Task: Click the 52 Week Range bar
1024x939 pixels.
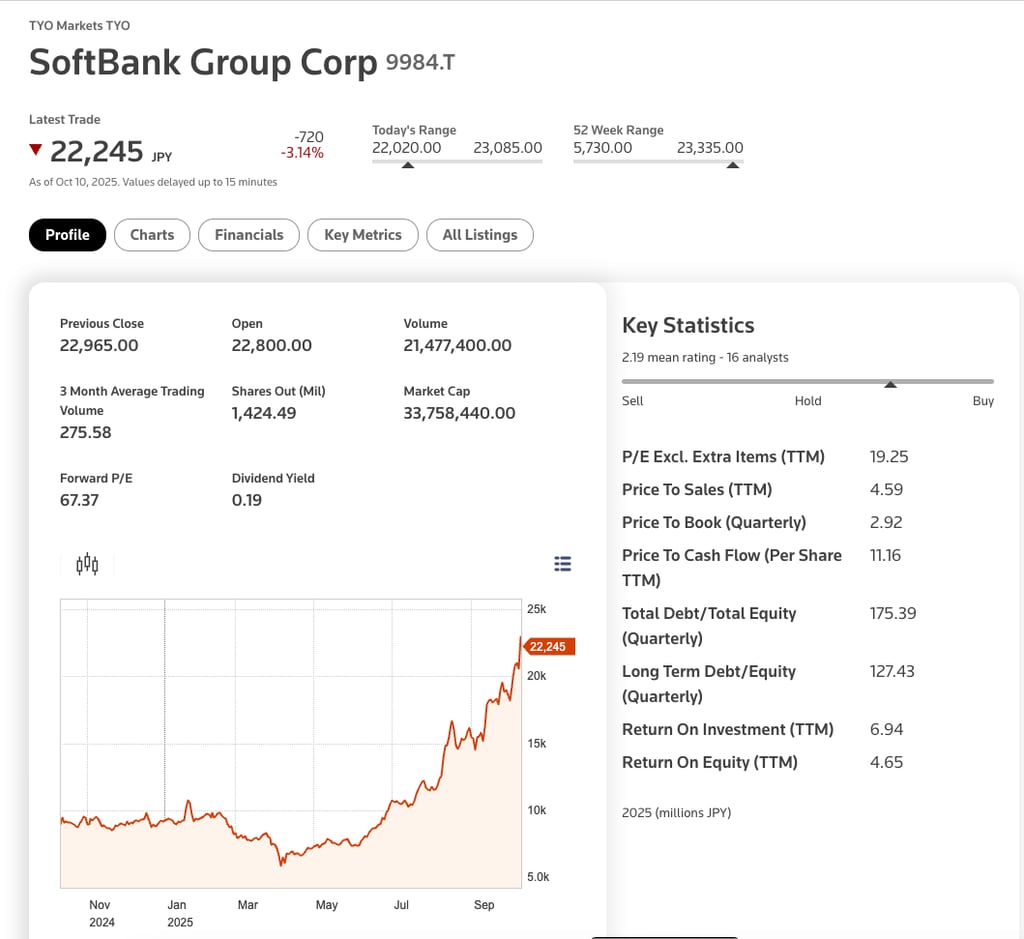Action: click(x=658, y=161)
